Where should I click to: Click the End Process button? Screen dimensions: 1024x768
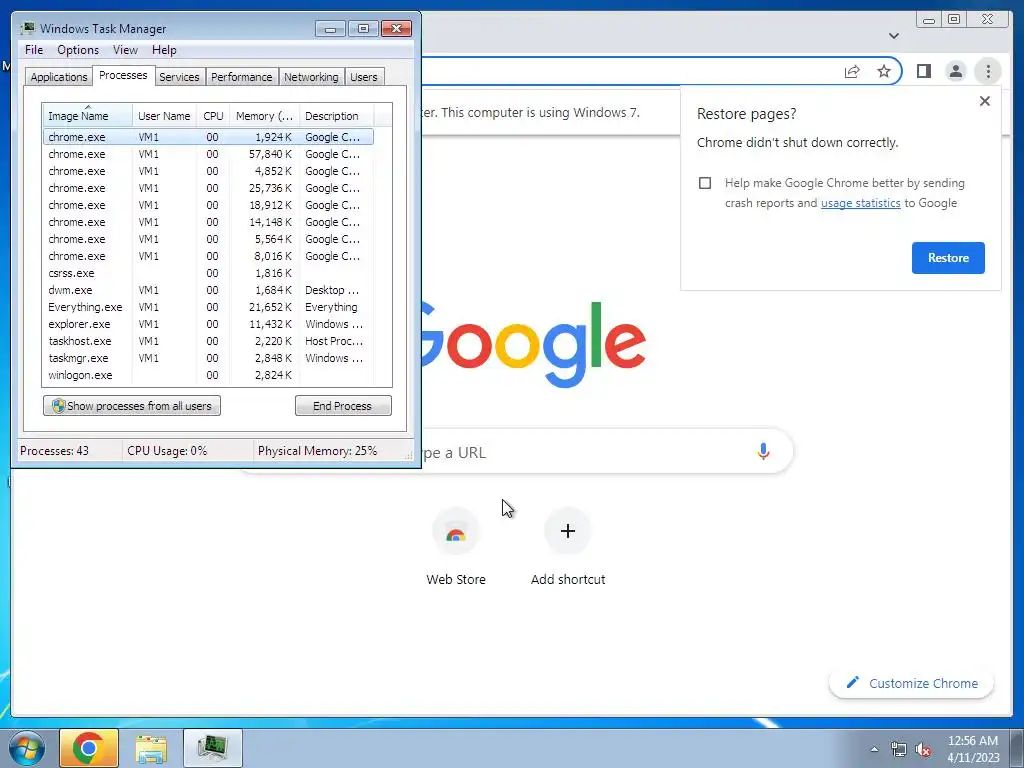point(343,406)
